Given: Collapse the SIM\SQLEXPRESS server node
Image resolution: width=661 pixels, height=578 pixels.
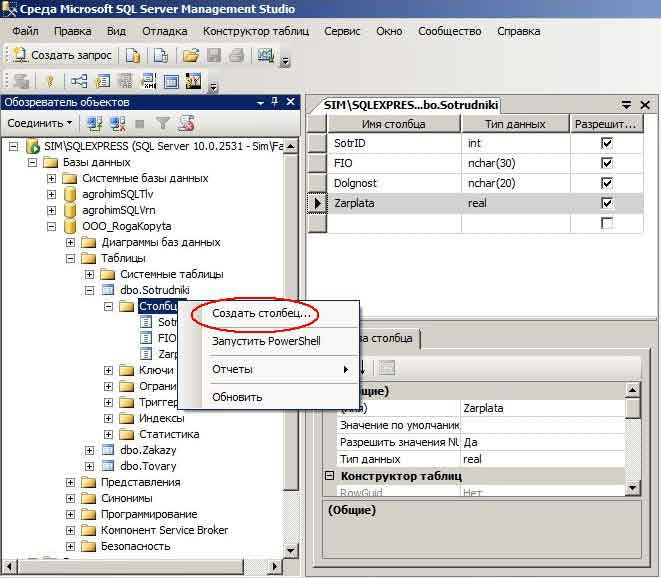Looking at the screenshot, I should click(13, 147).
